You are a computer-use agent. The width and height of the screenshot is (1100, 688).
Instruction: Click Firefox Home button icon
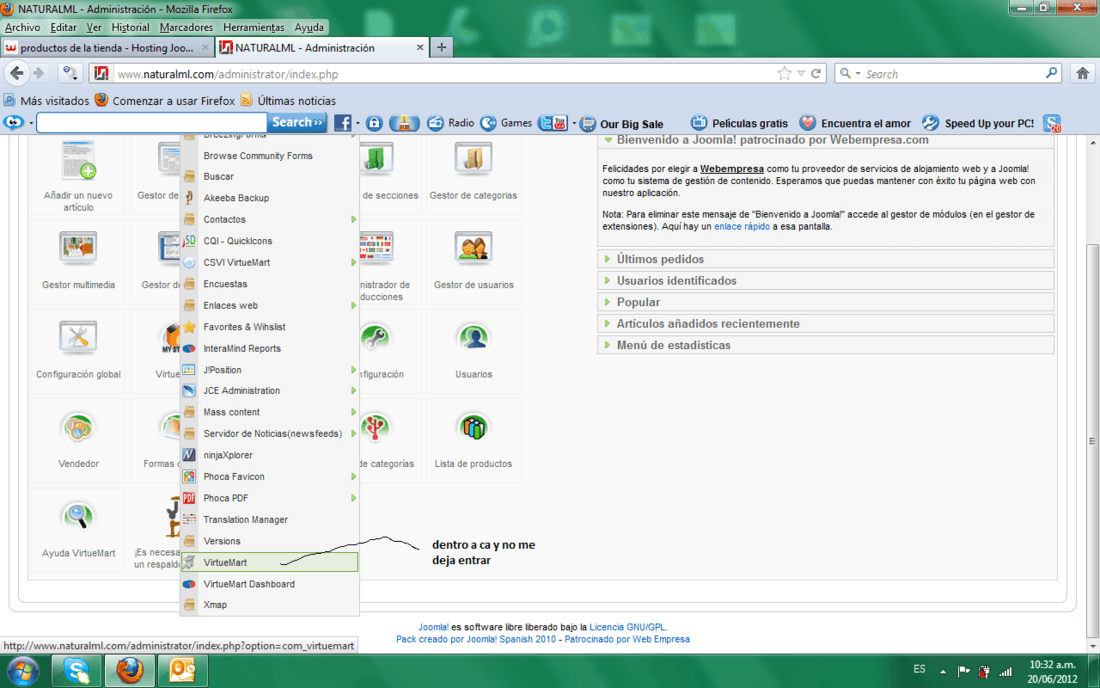(1082, 74)
